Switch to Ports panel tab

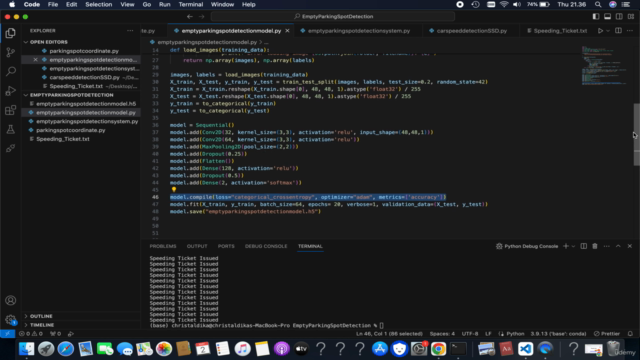tap(226, 246)
